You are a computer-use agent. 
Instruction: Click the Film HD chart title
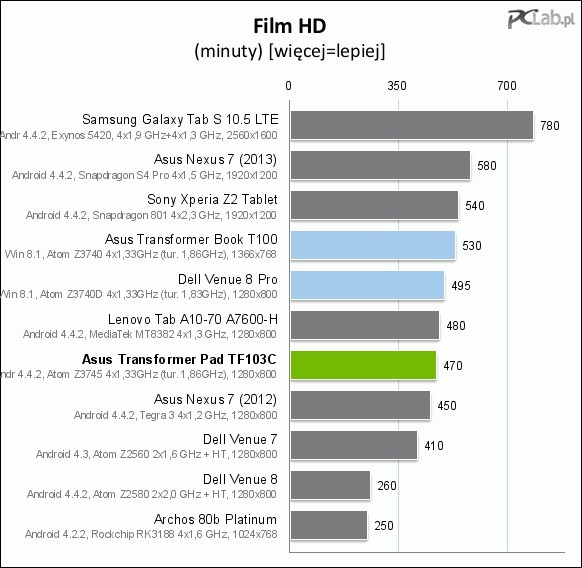click(290, 27)
